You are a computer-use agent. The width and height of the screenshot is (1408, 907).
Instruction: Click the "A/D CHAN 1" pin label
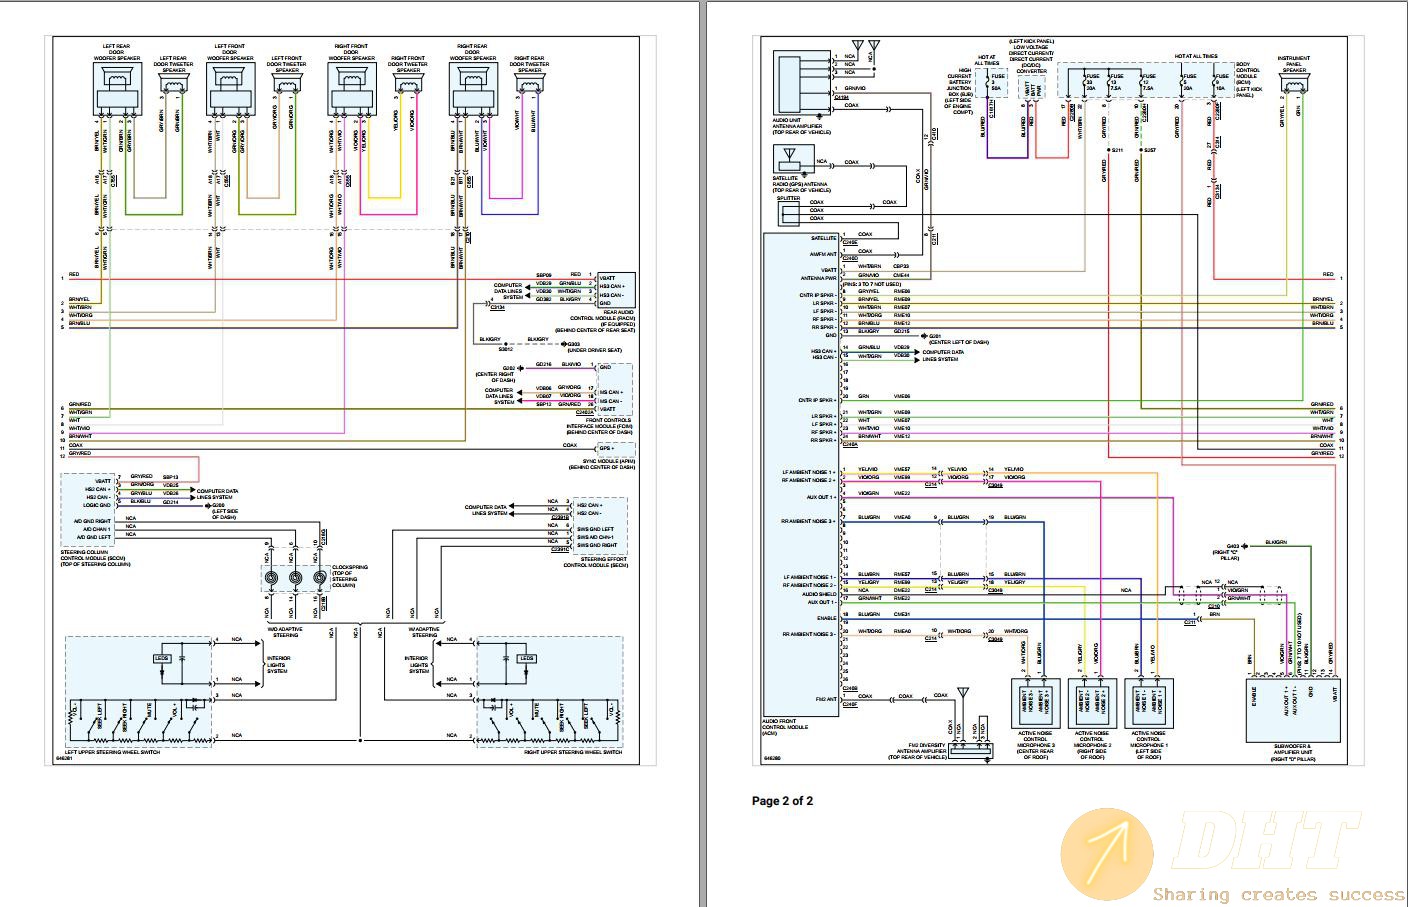click(99, 529)
